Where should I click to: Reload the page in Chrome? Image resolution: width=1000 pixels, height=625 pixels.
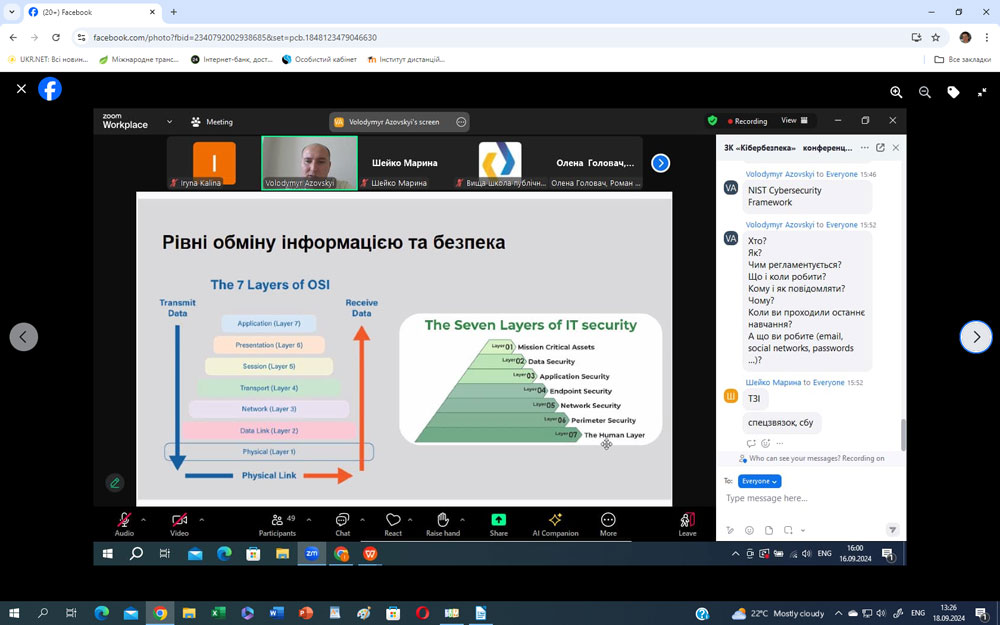tap(56, 37)
